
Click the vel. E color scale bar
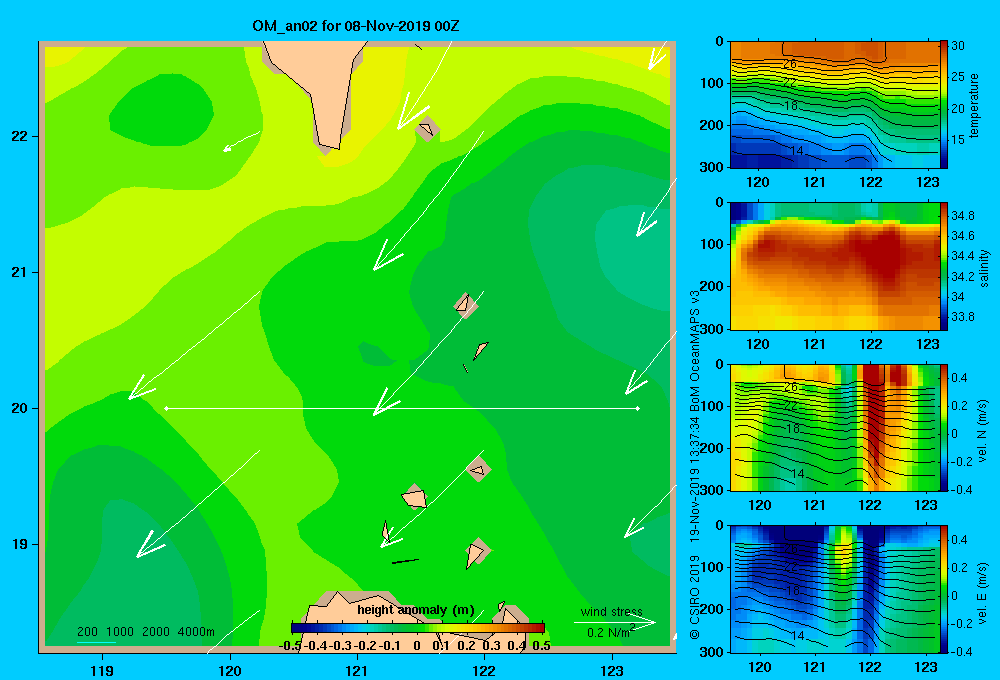[x=944, y=589]
